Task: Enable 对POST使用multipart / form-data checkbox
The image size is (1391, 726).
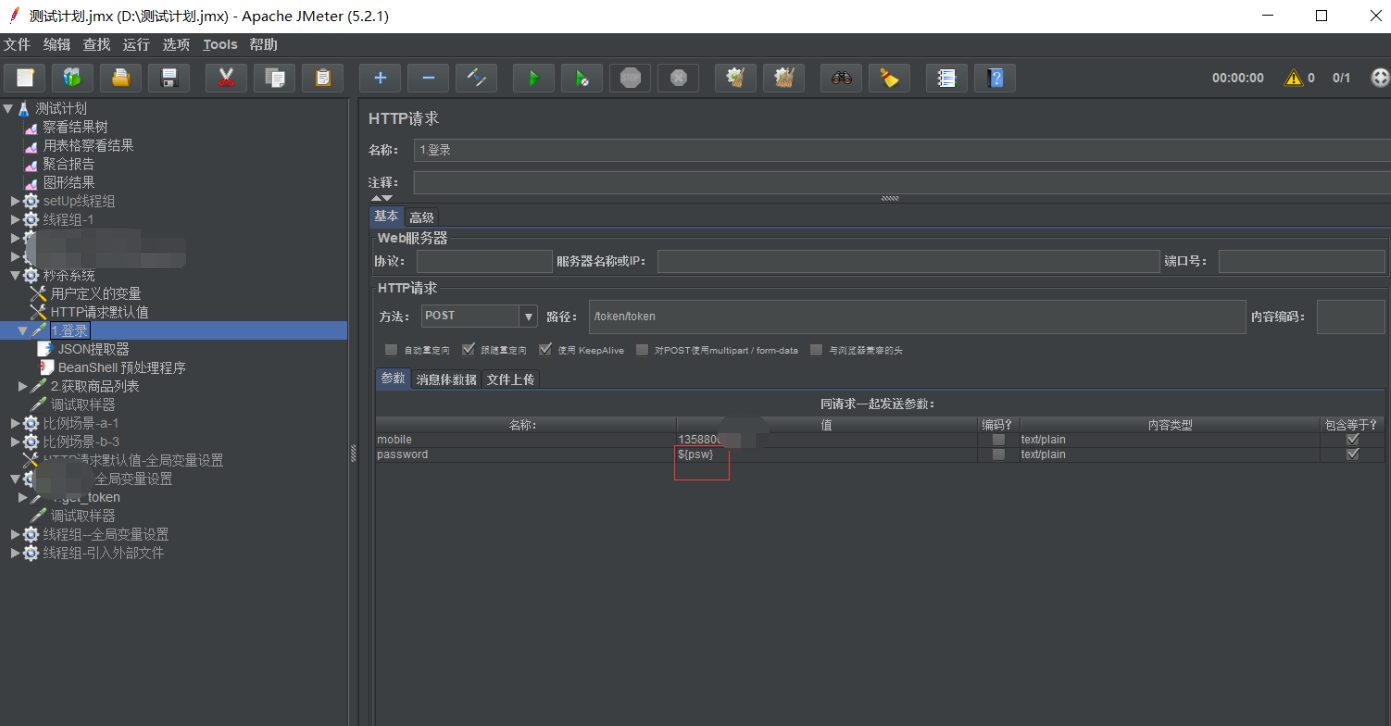Action: 642,350
